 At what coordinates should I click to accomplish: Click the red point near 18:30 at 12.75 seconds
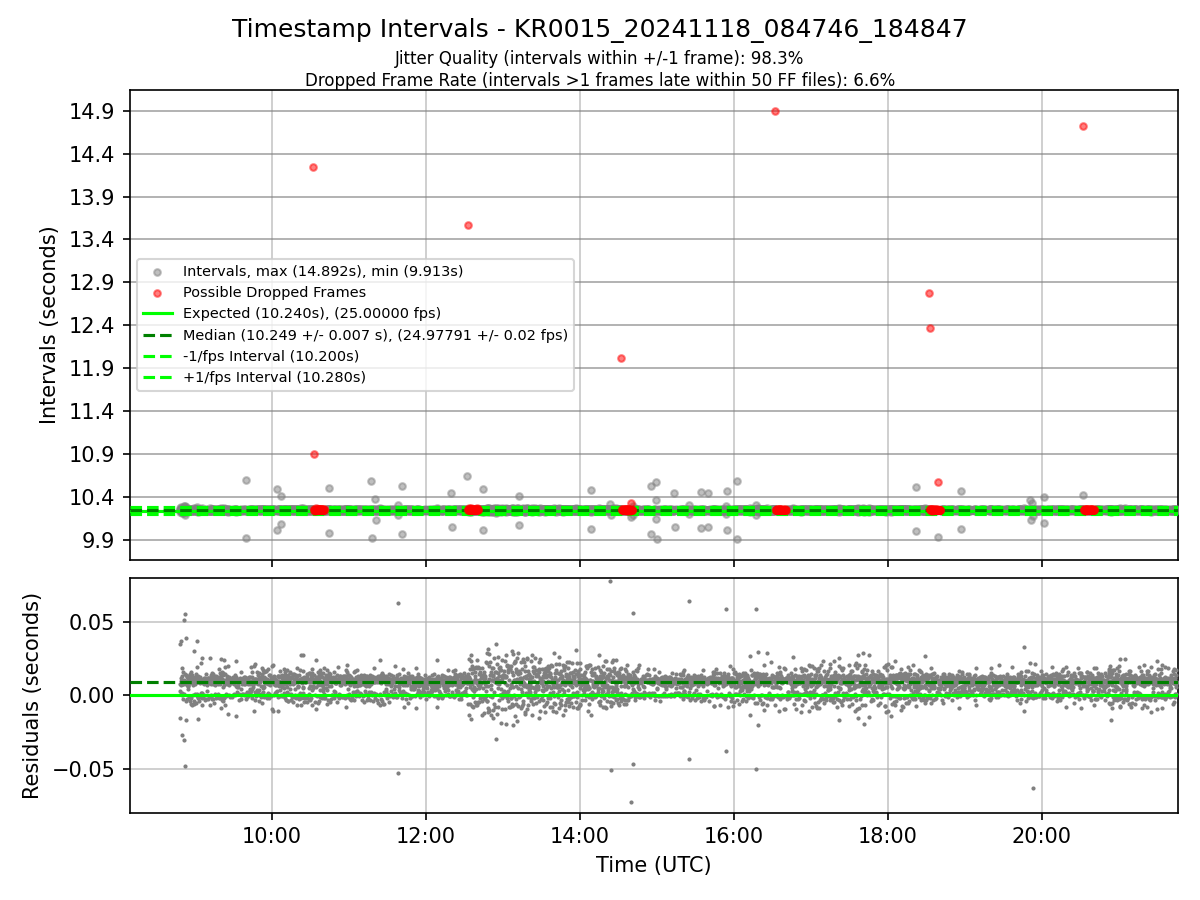coord(929,293)
